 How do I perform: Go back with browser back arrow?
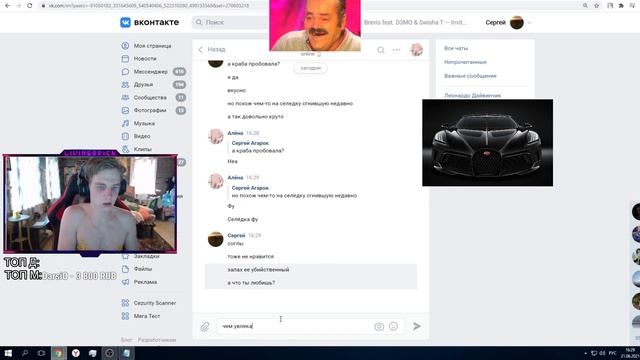point(7,6)
